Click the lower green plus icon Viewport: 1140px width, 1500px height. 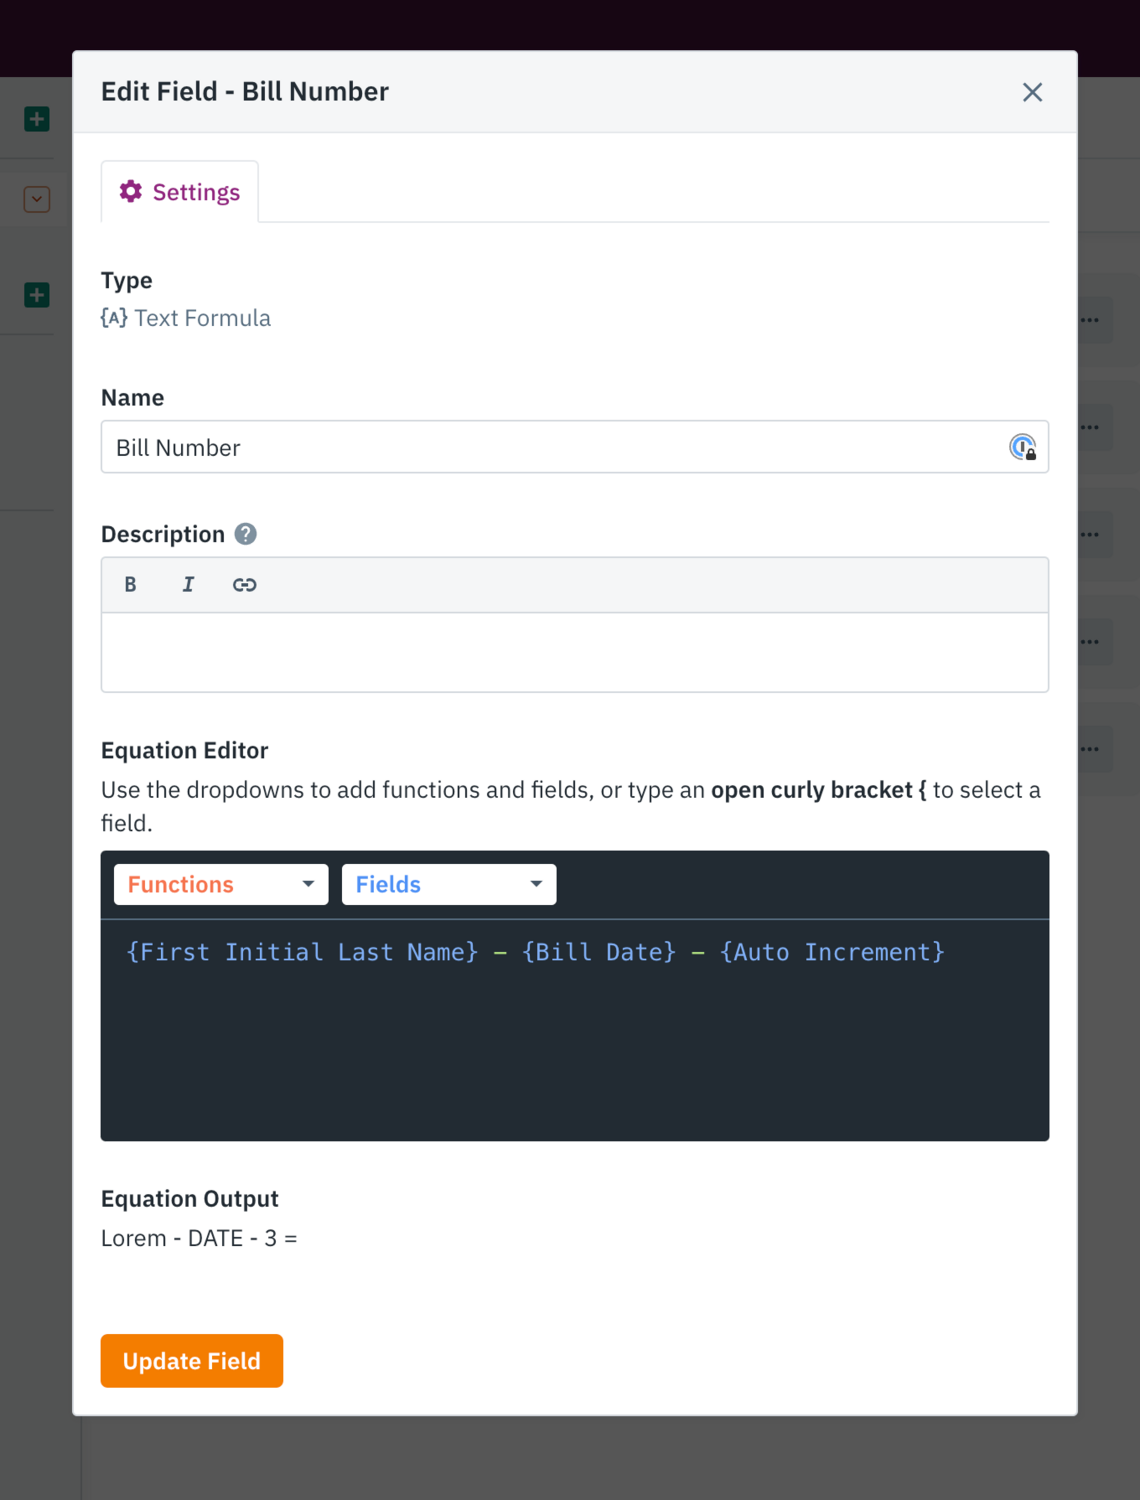37,295
